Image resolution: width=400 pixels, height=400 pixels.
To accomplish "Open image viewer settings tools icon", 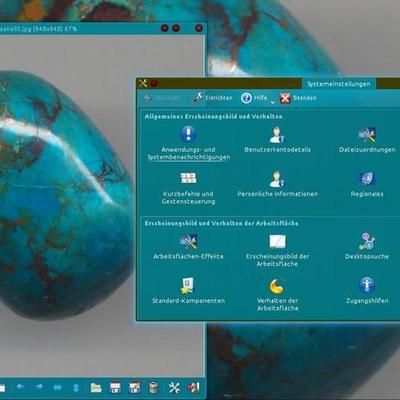I will click(174, 388).
